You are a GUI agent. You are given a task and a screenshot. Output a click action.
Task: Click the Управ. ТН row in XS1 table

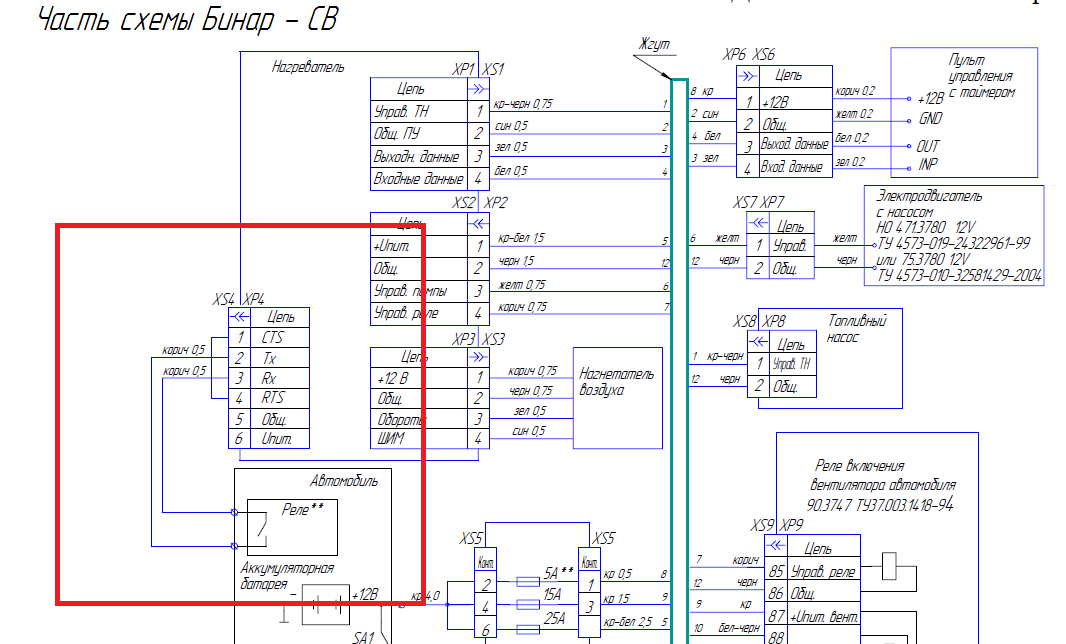point(430,112)
